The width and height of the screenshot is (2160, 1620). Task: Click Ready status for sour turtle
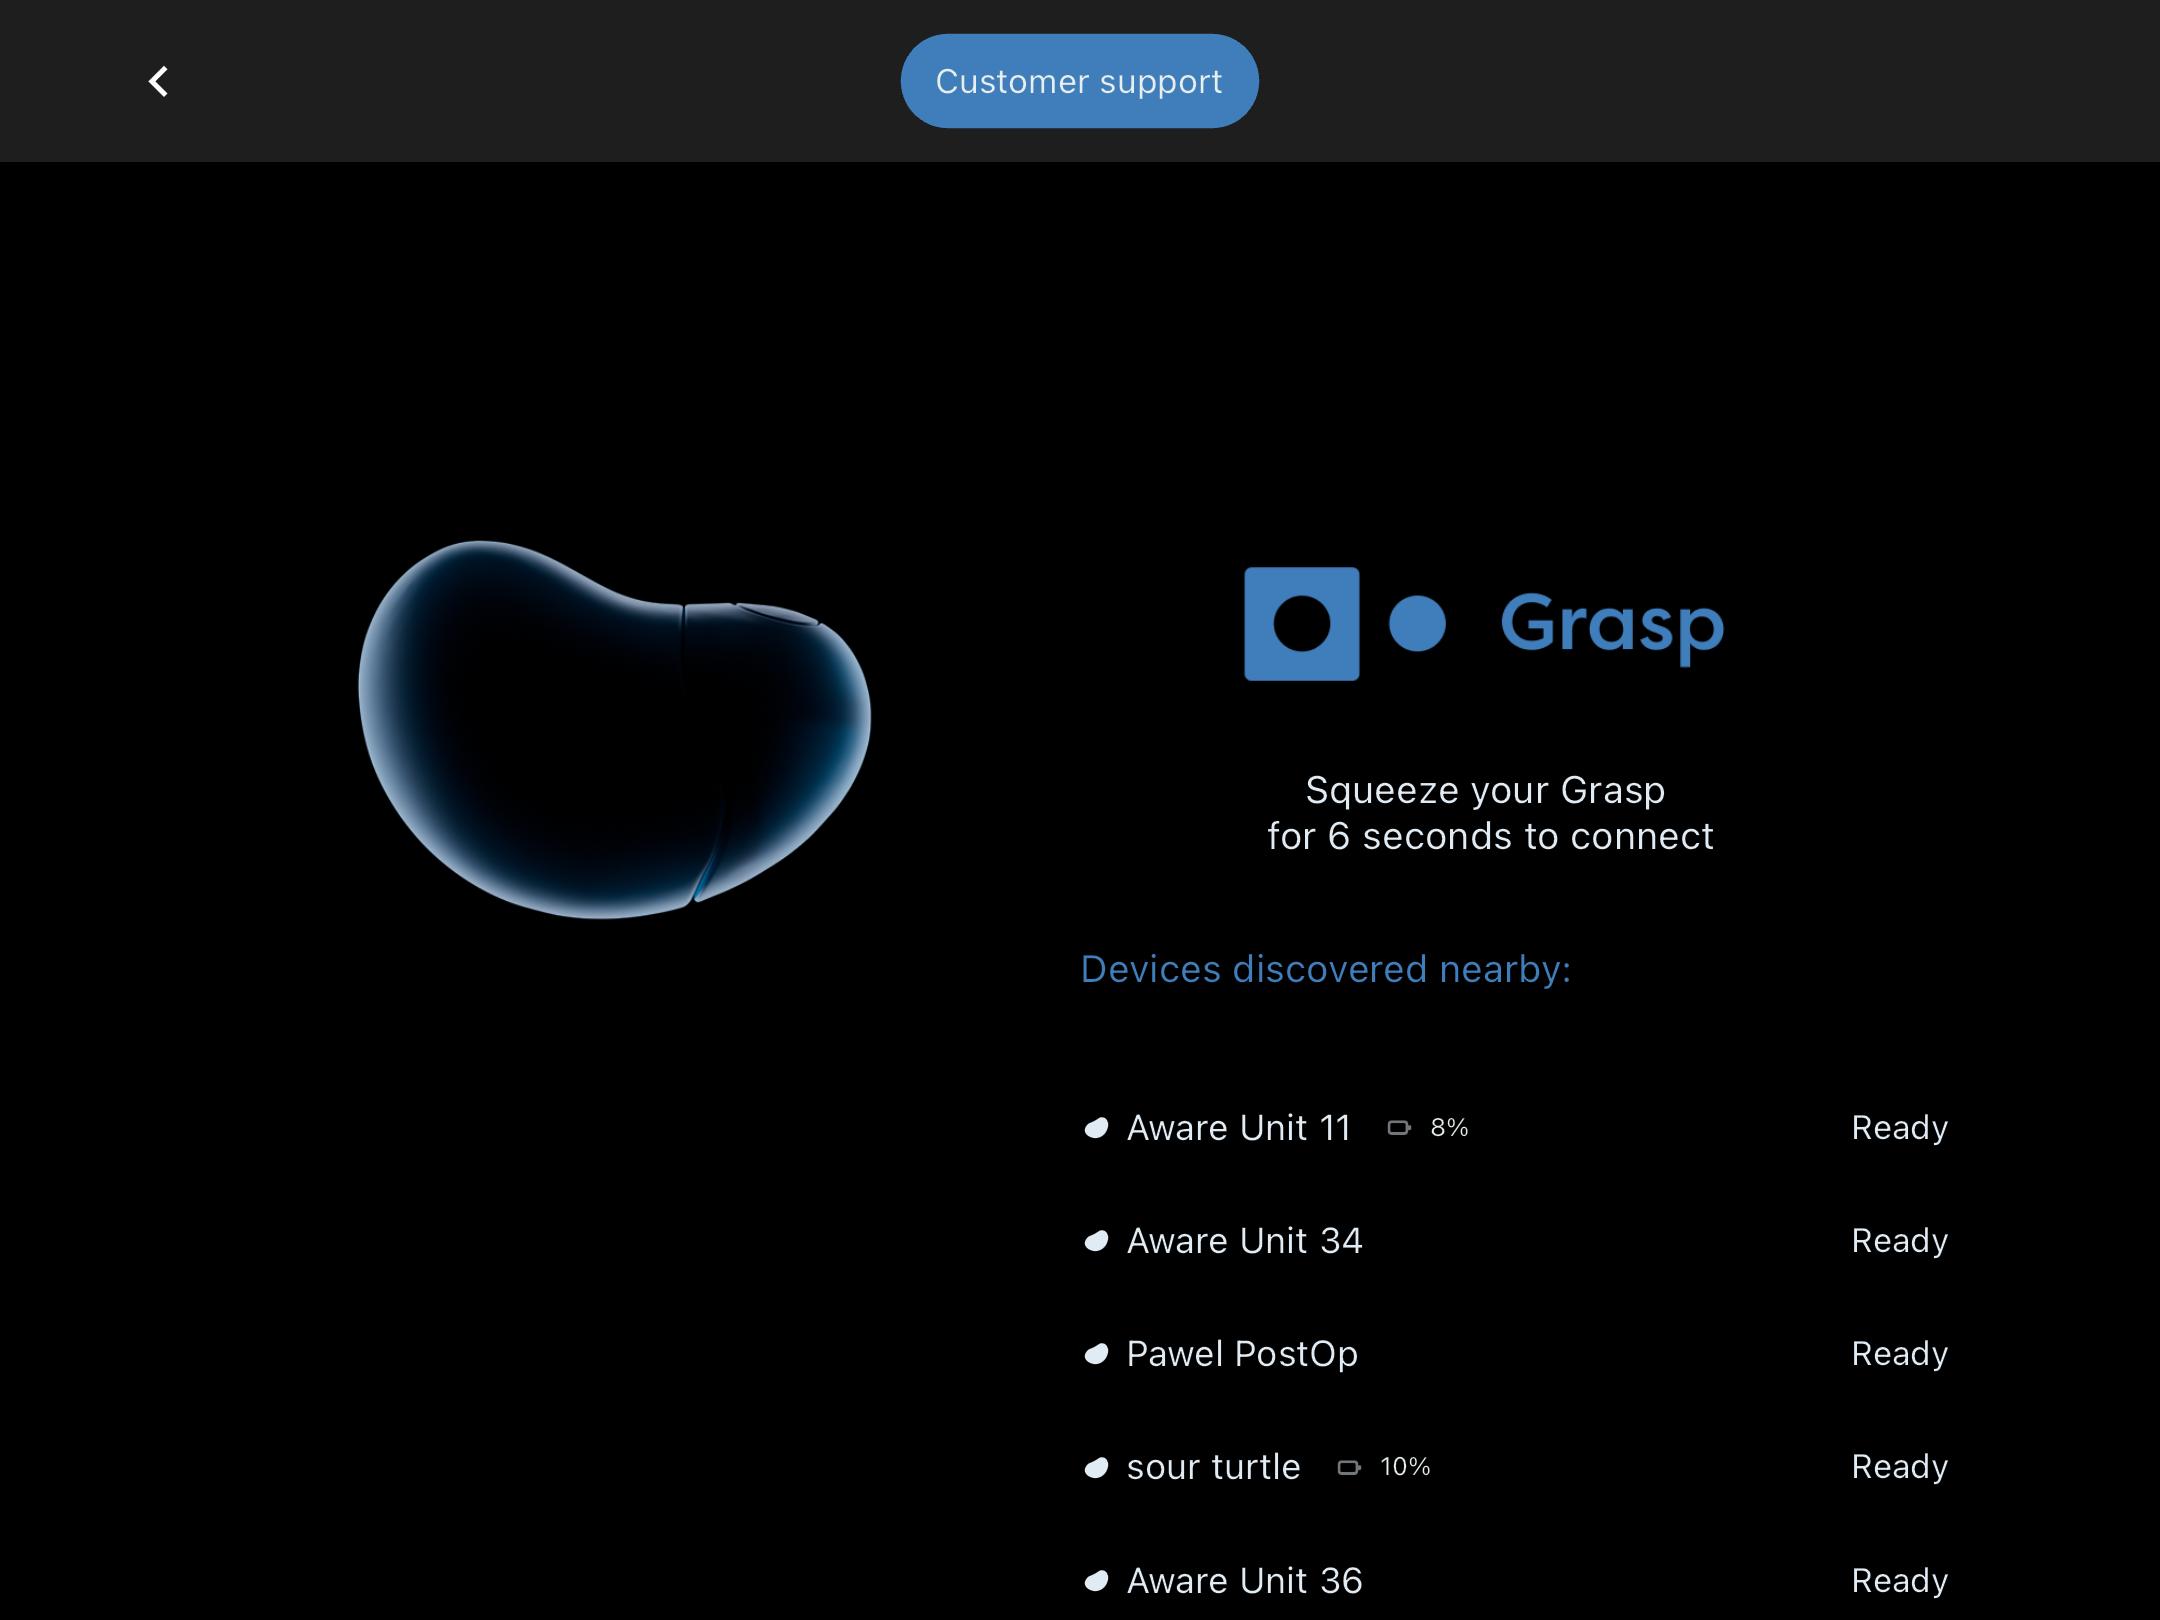[1899, 1467]
